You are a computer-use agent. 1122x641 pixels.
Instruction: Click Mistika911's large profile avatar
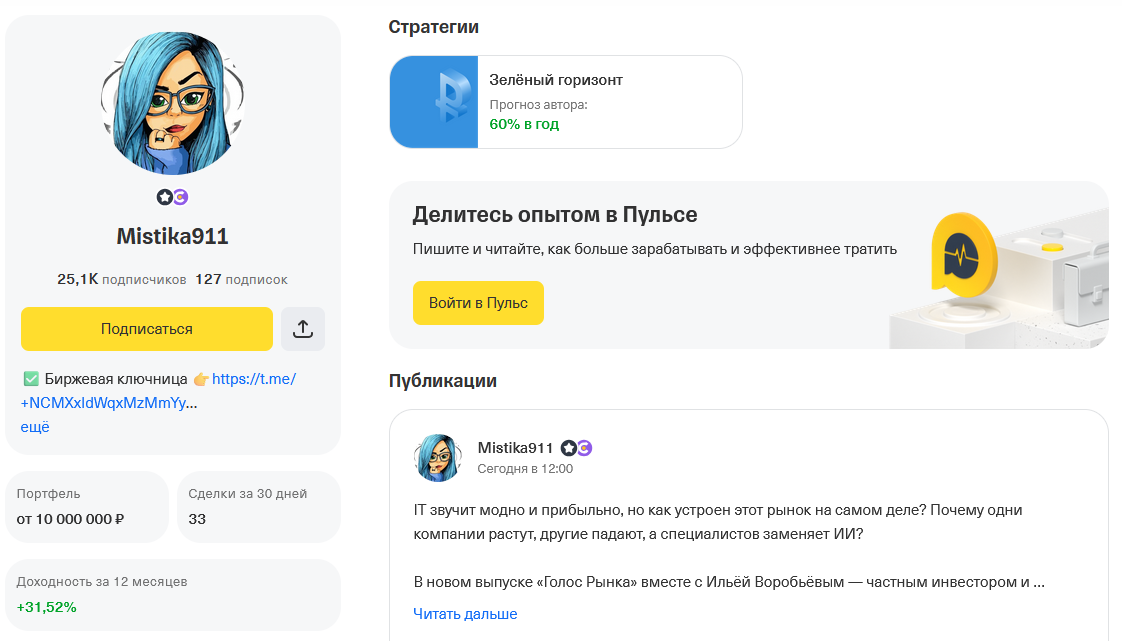(172, 103)
